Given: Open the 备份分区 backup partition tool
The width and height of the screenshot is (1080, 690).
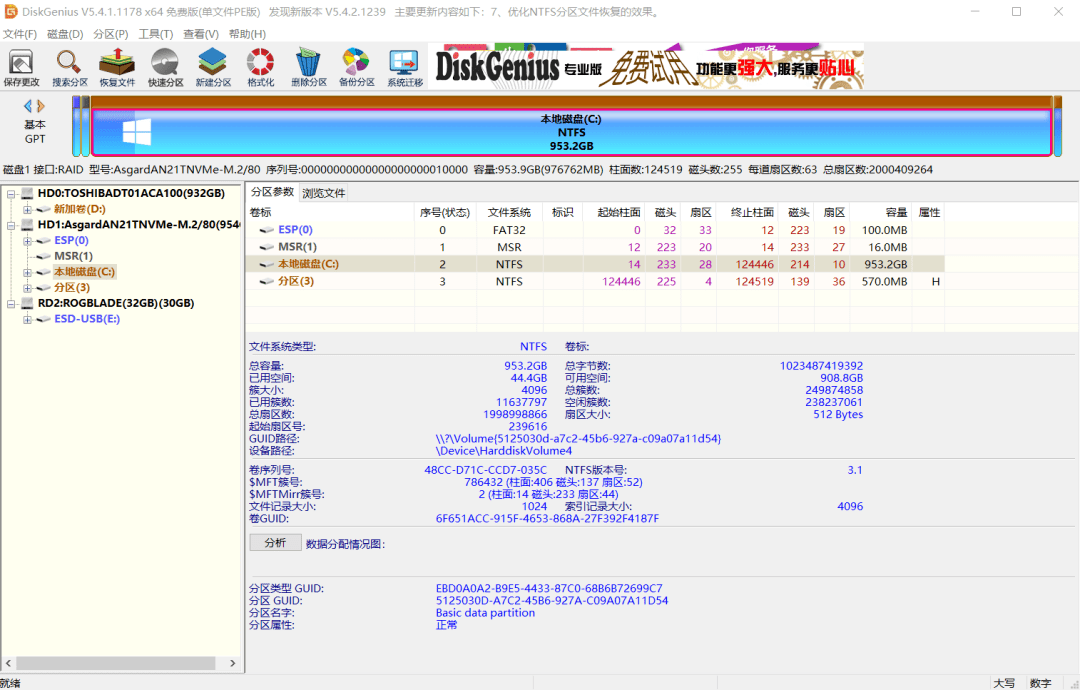Looking at the screenshot, I should tap(356, 67).
